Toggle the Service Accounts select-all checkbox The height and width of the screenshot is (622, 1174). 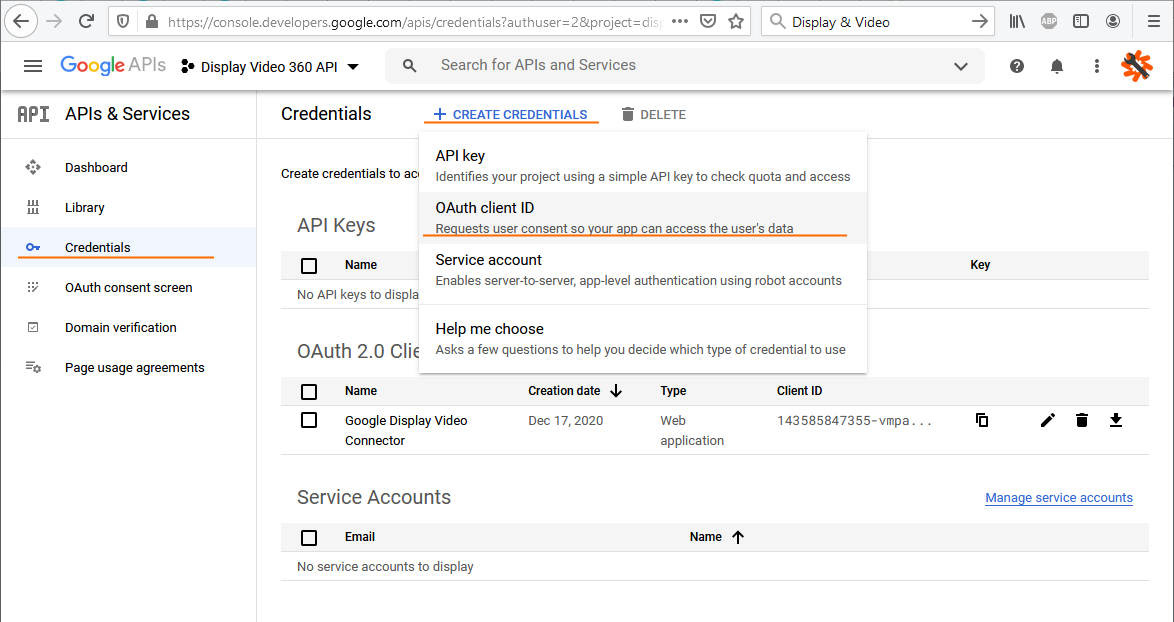(309, 537)
